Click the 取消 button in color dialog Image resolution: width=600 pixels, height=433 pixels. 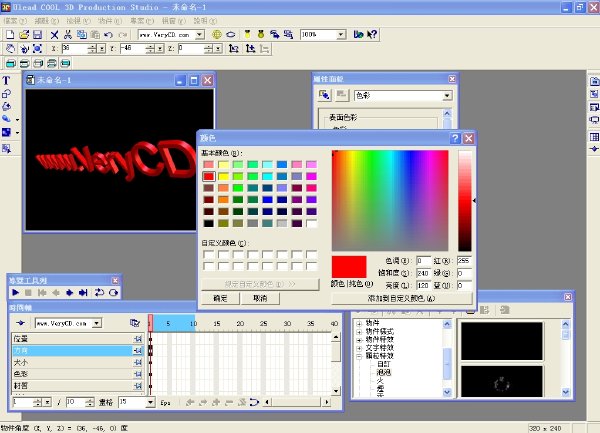260,298
